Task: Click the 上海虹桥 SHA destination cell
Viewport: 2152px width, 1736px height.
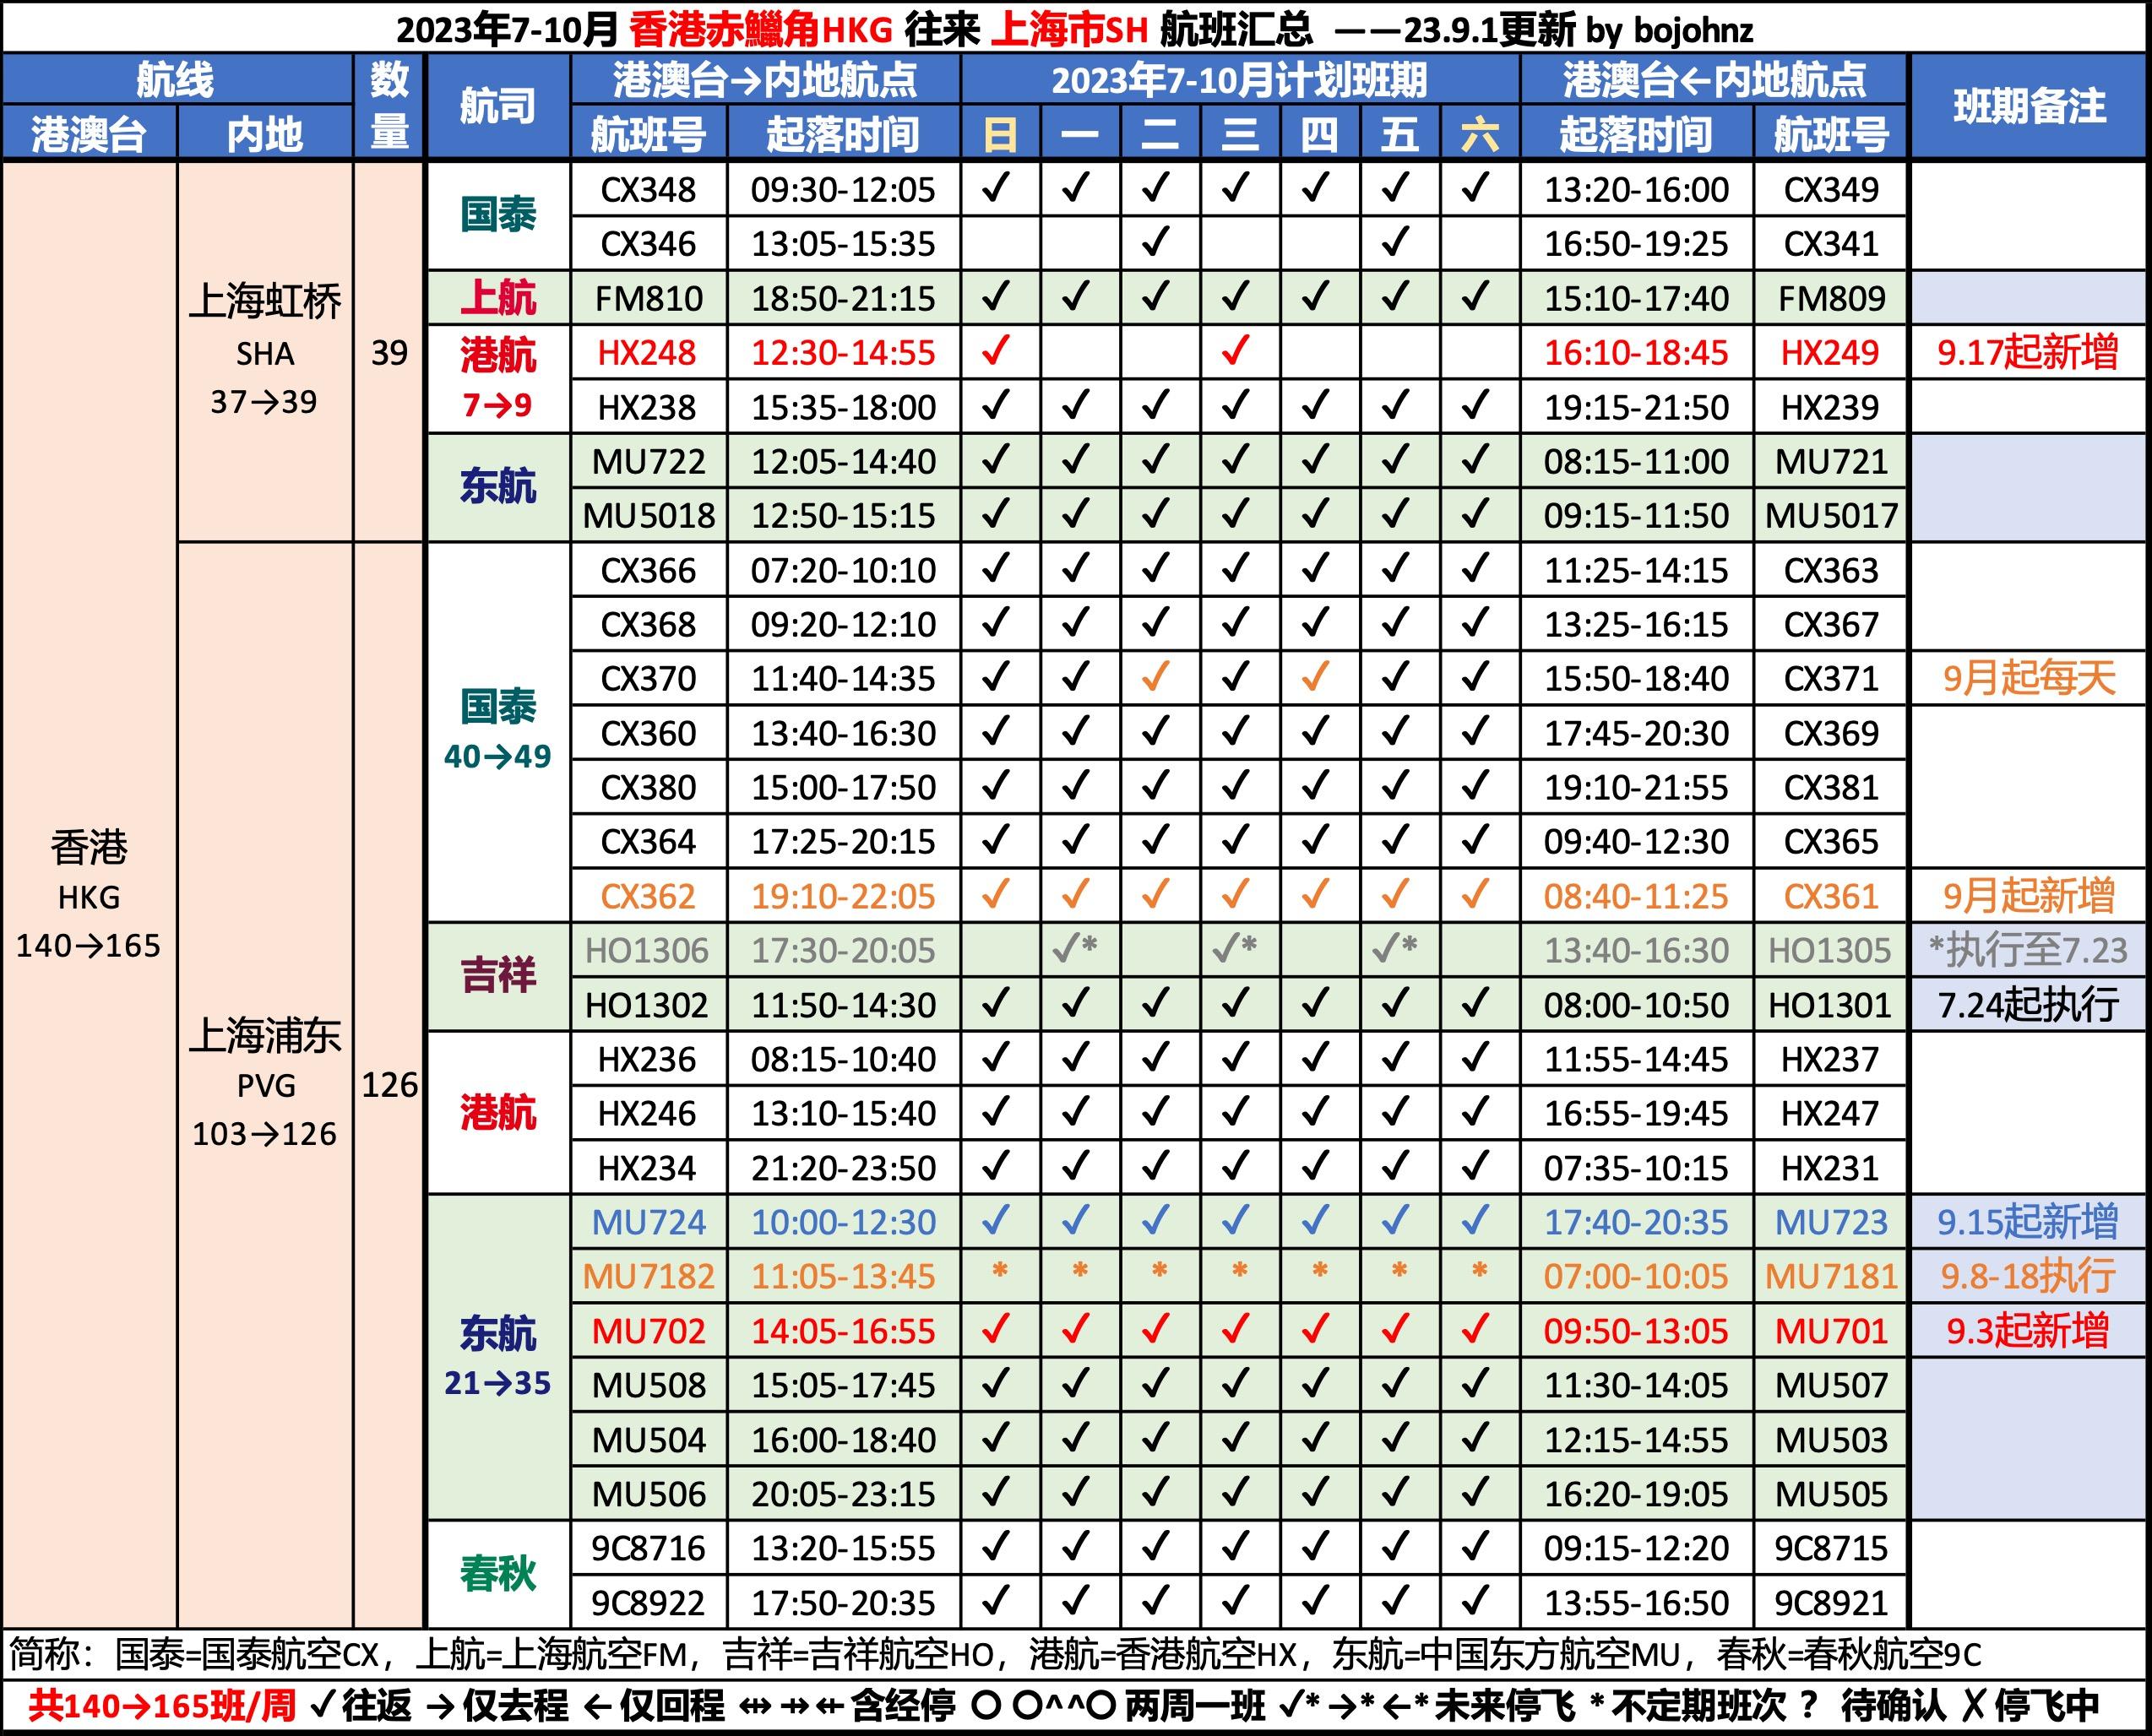Action: 265,352
